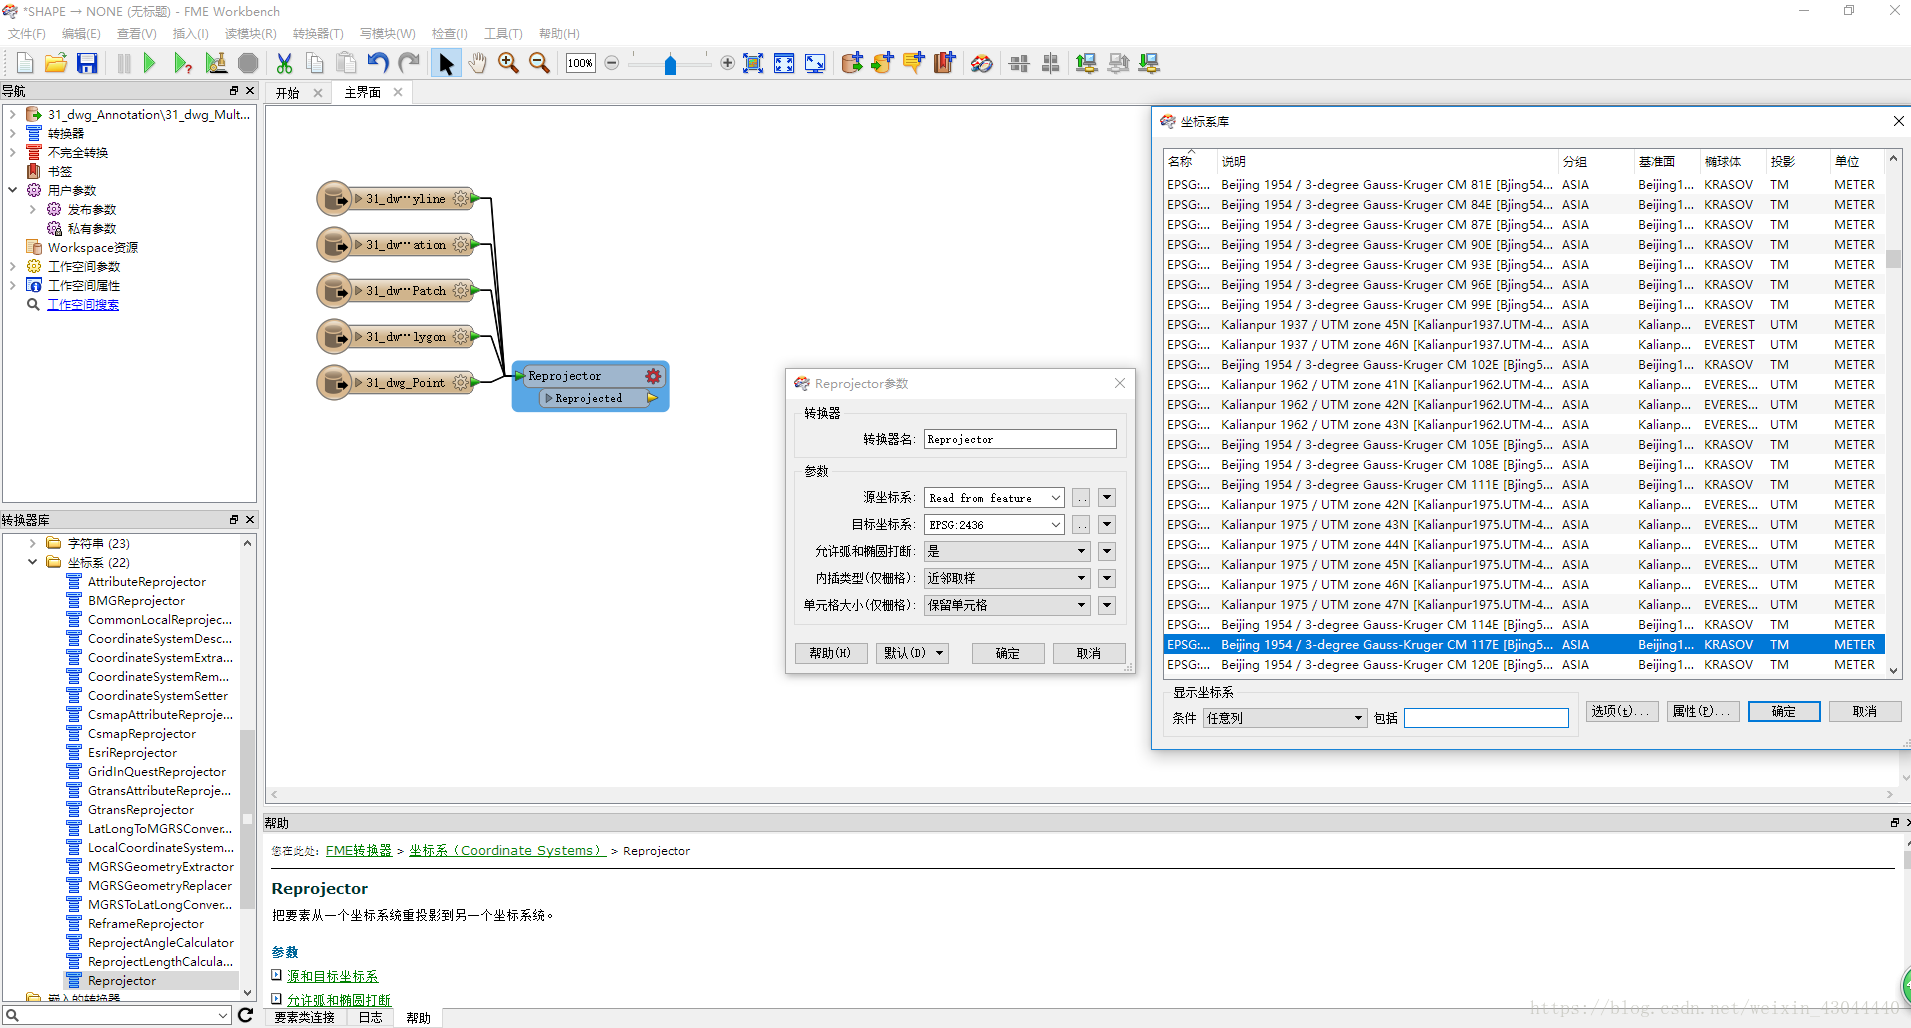
Task: Select the Reprojector item in transformer library
Action: [x=122, y=981]
